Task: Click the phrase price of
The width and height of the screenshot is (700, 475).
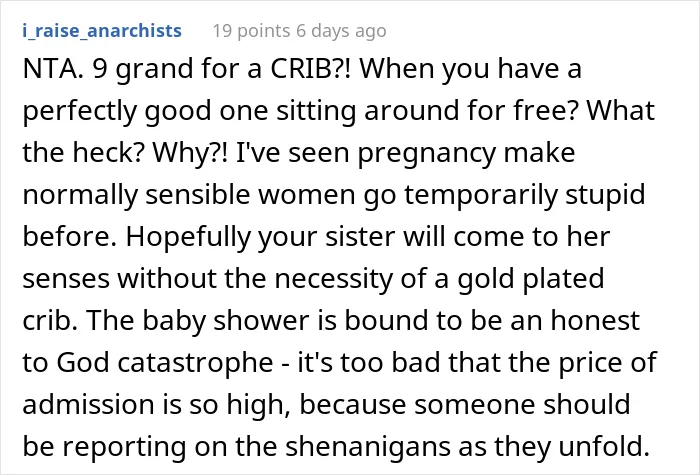Action: [x=608, y=363]
